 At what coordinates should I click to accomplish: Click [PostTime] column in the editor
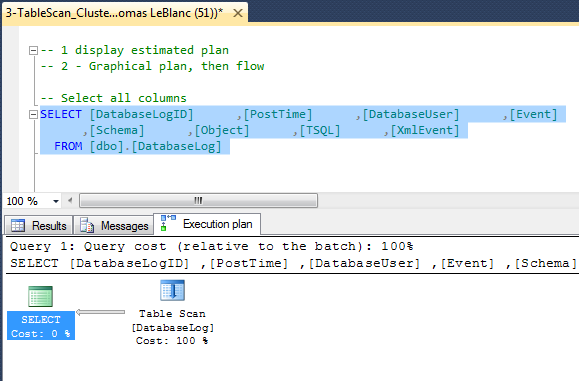coord(278,114)
